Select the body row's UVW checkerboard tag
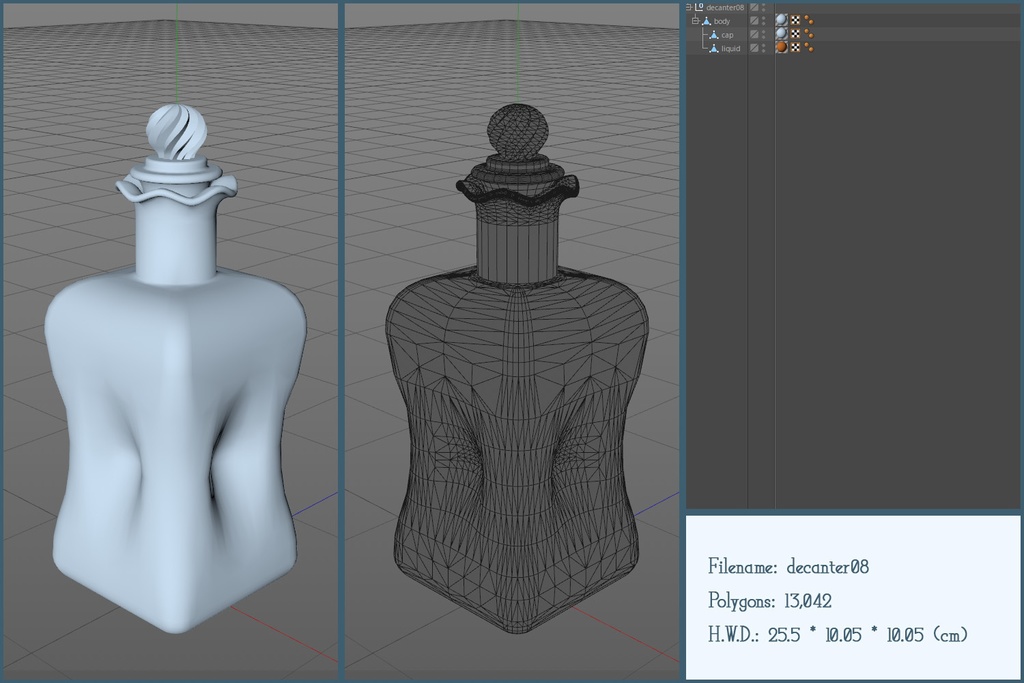This screenshot has width=1024, height=683. click(x=795, y=20)
